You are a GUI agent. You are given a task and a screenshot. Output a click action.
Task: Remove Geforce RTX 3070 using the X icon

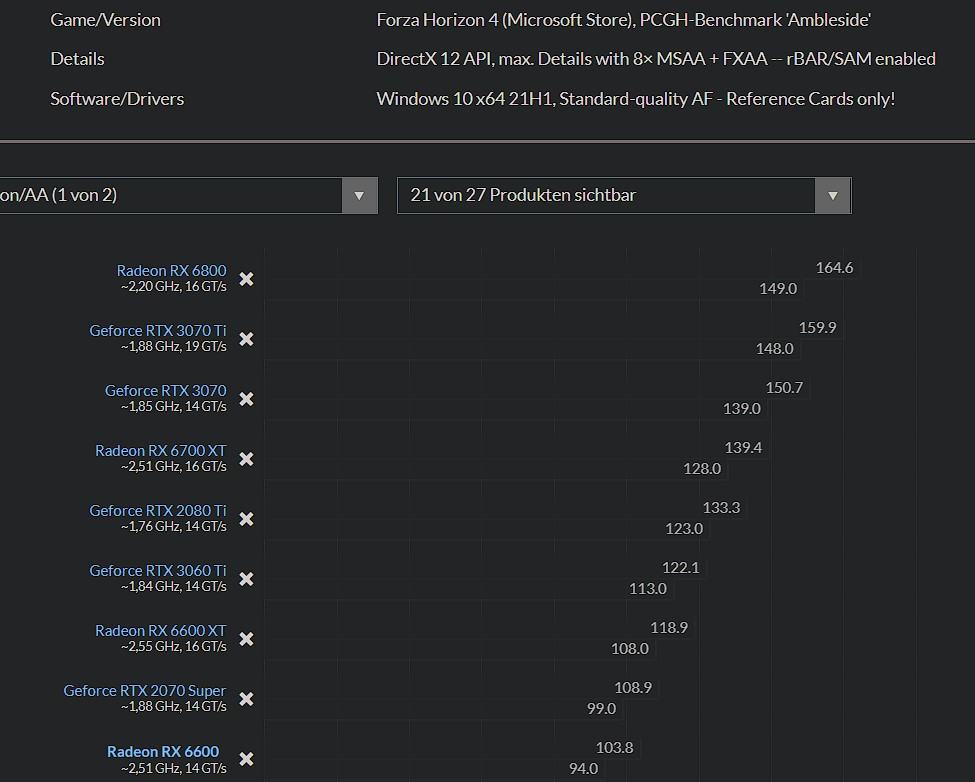(246, 399)
